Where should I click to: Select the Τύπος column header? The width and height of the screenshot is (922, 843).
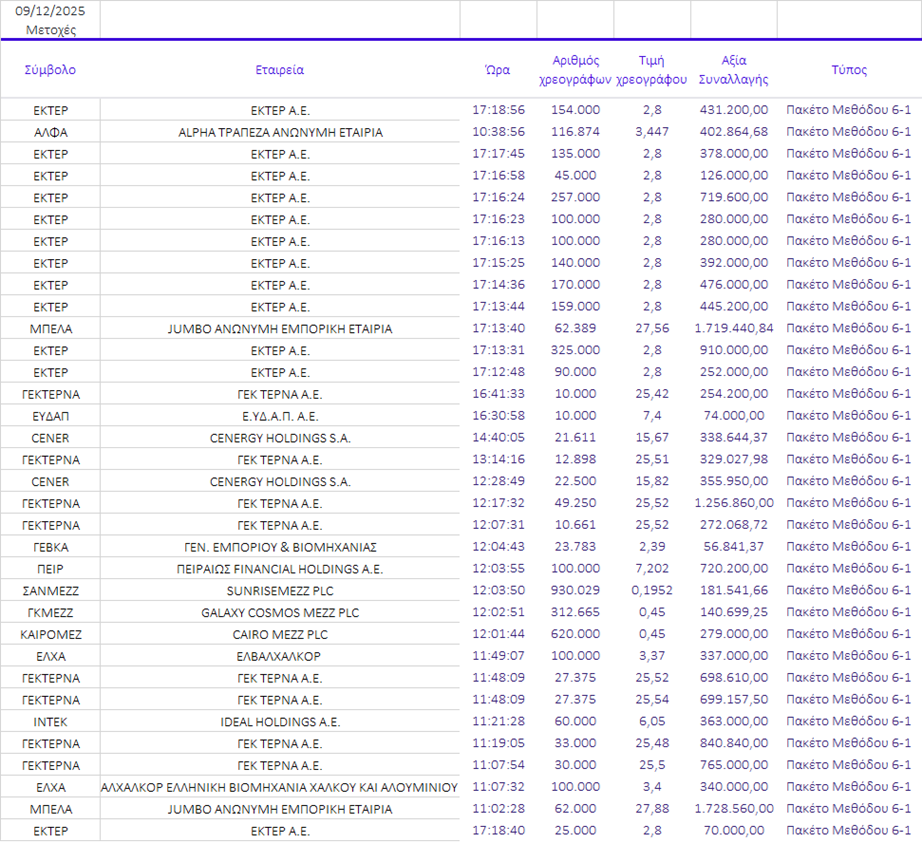[848, 70]
